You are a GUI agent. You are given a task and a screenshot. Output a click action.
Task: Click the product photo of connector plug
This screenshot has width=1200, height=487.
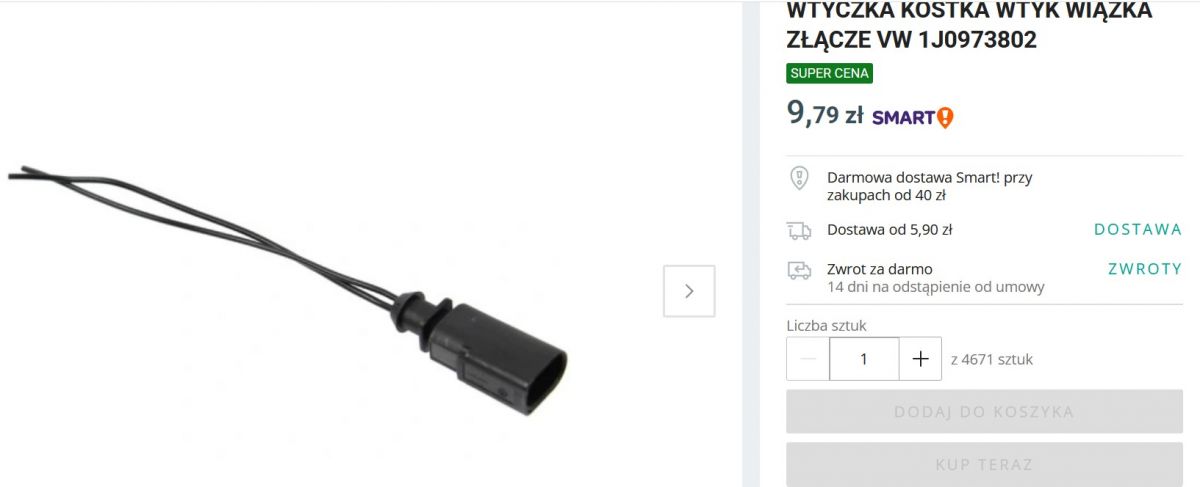point(290,292)
